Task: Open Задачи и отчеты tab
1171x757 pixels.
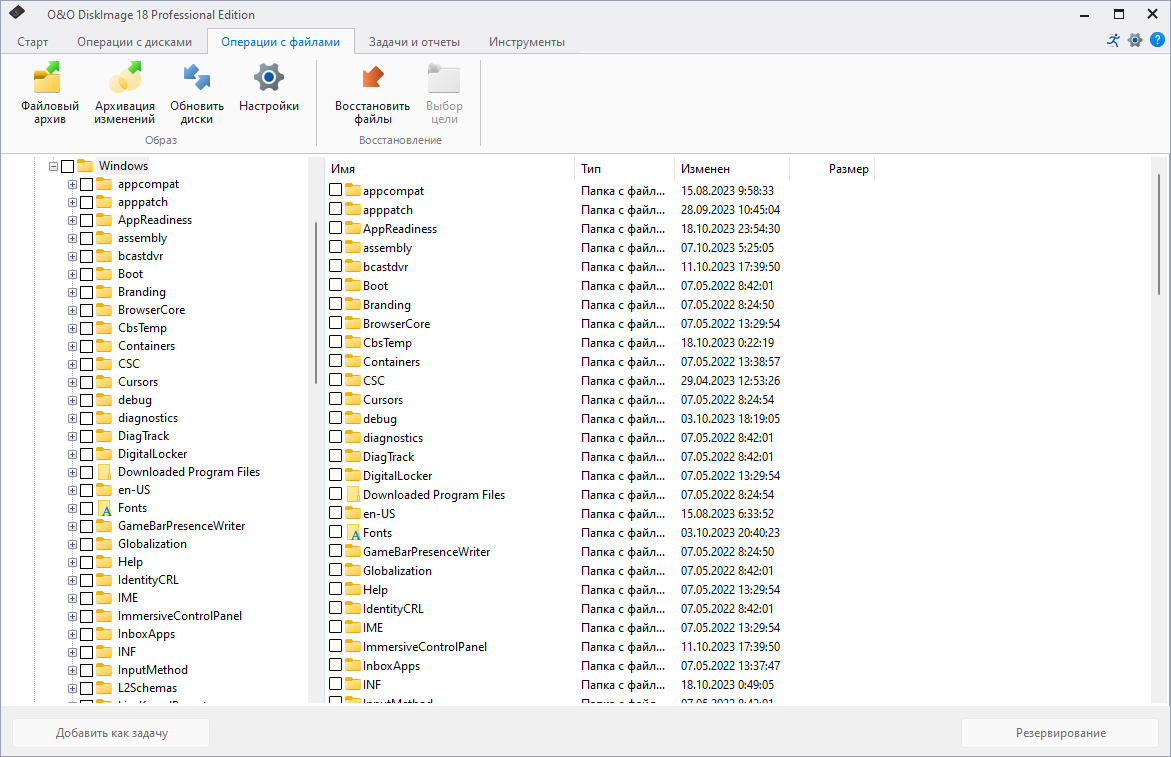Action: (x=414, y=42)
